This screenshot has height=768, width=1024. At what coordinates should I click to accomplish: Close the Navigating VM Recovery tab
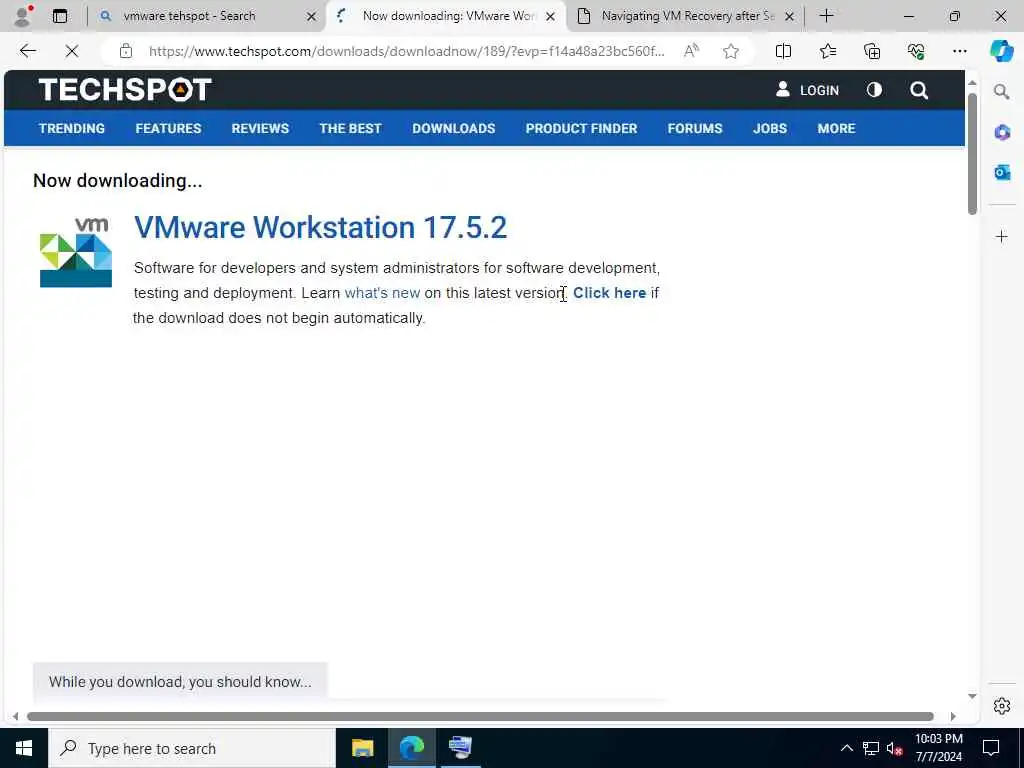click(789, 16)
